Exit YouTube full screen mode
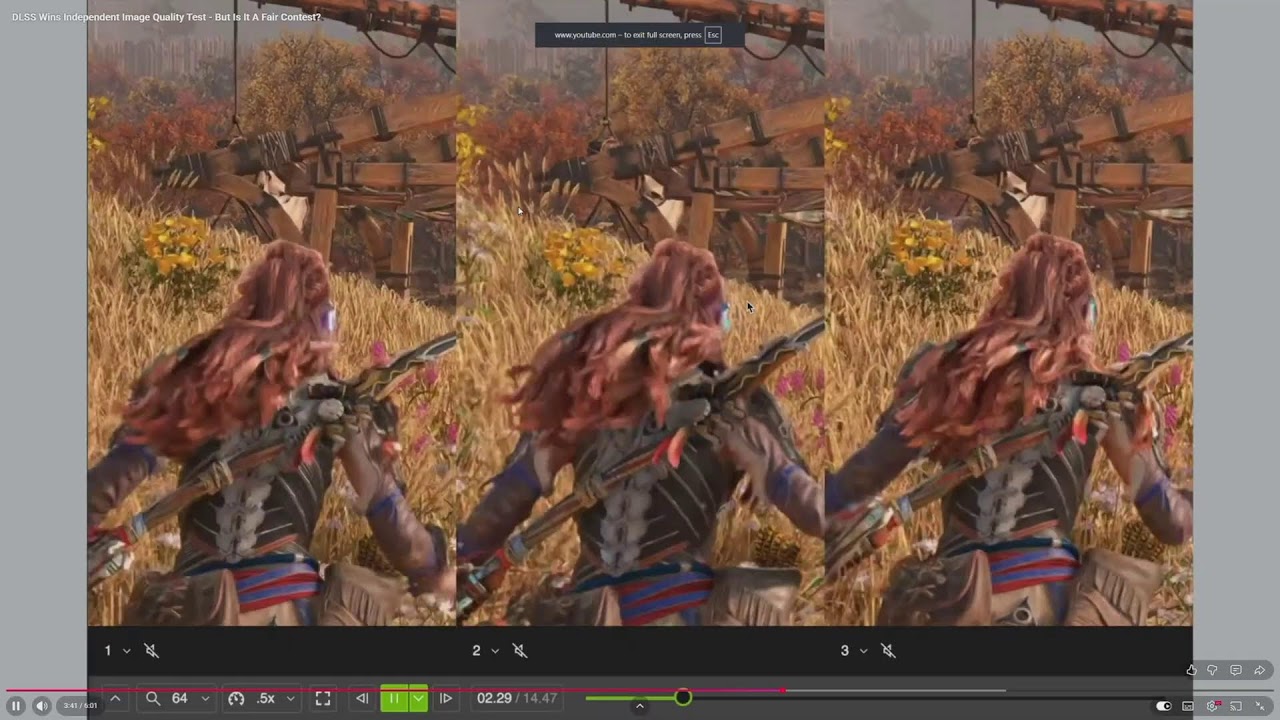 click(1261, 706)
